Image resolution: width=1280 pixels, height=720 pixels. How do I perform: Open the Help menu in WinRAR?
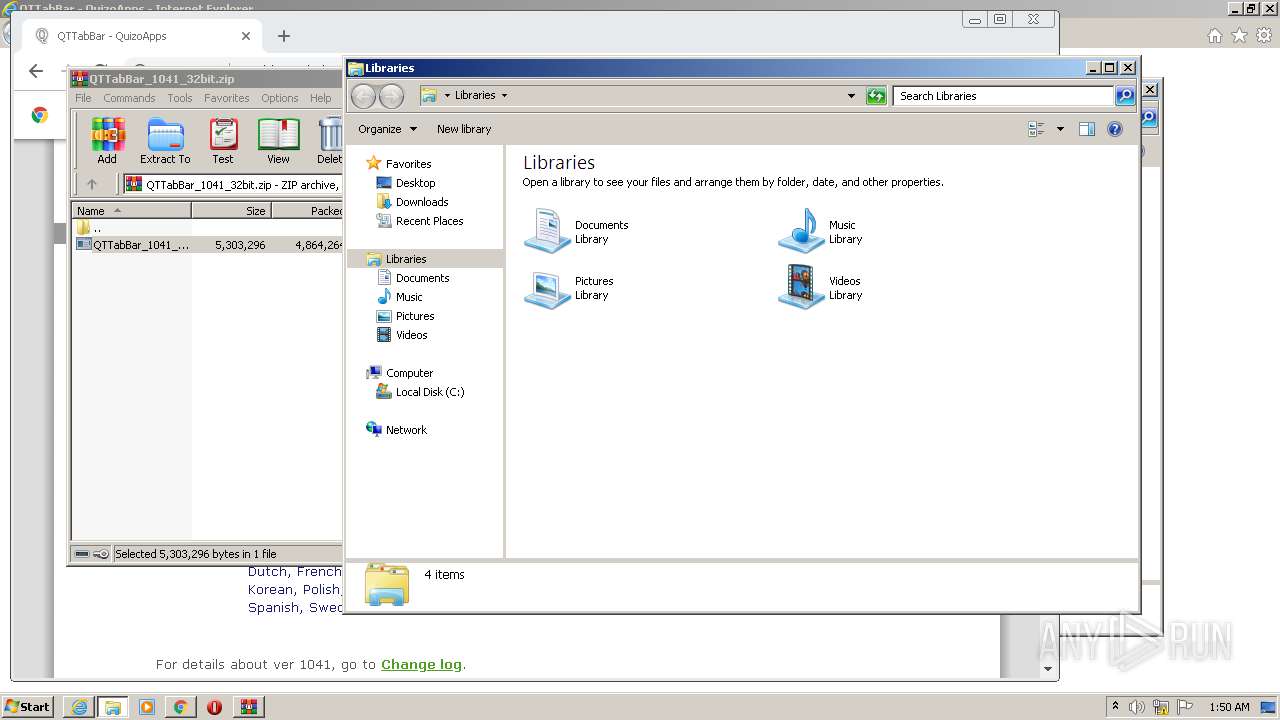[x=320, y=98]
